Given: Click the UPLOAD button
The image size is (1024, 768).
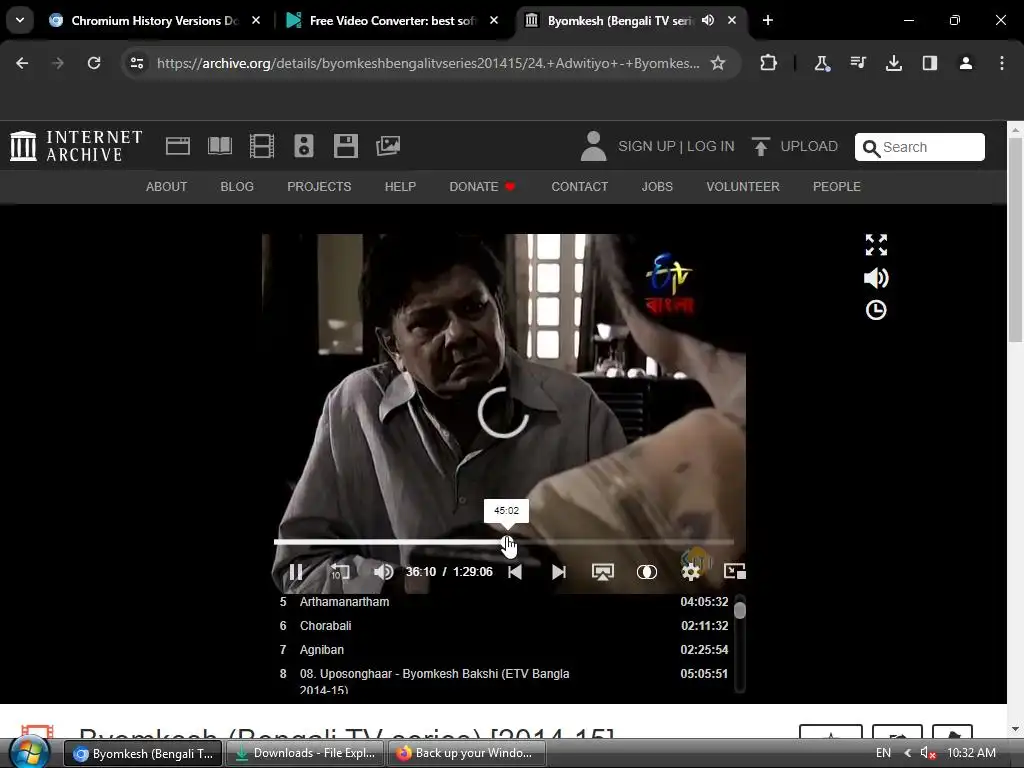Looking at the screenshot, I should 795,146.
